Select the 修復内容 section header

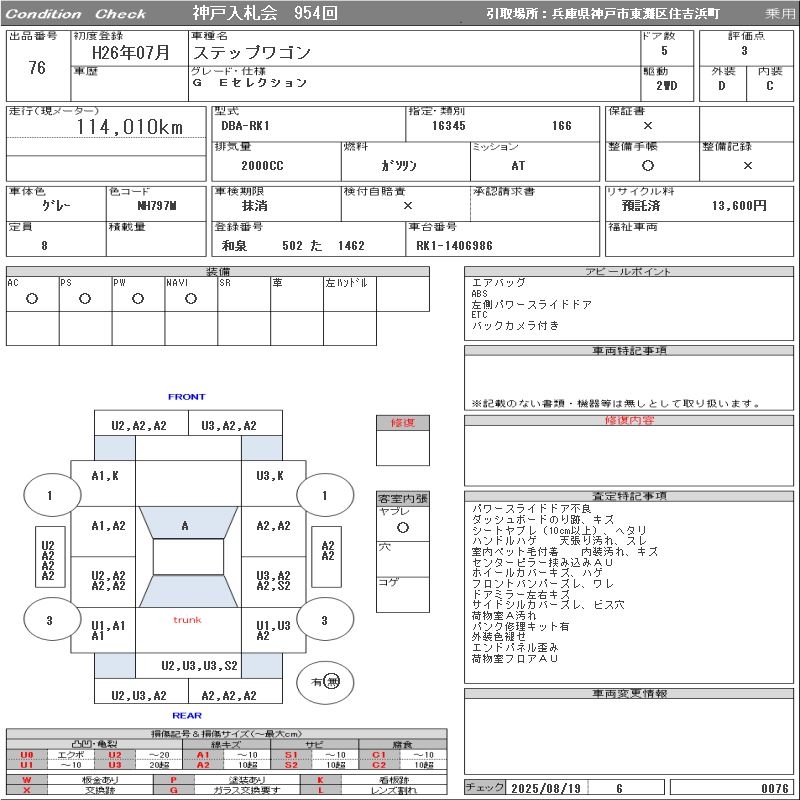(630, 421)
